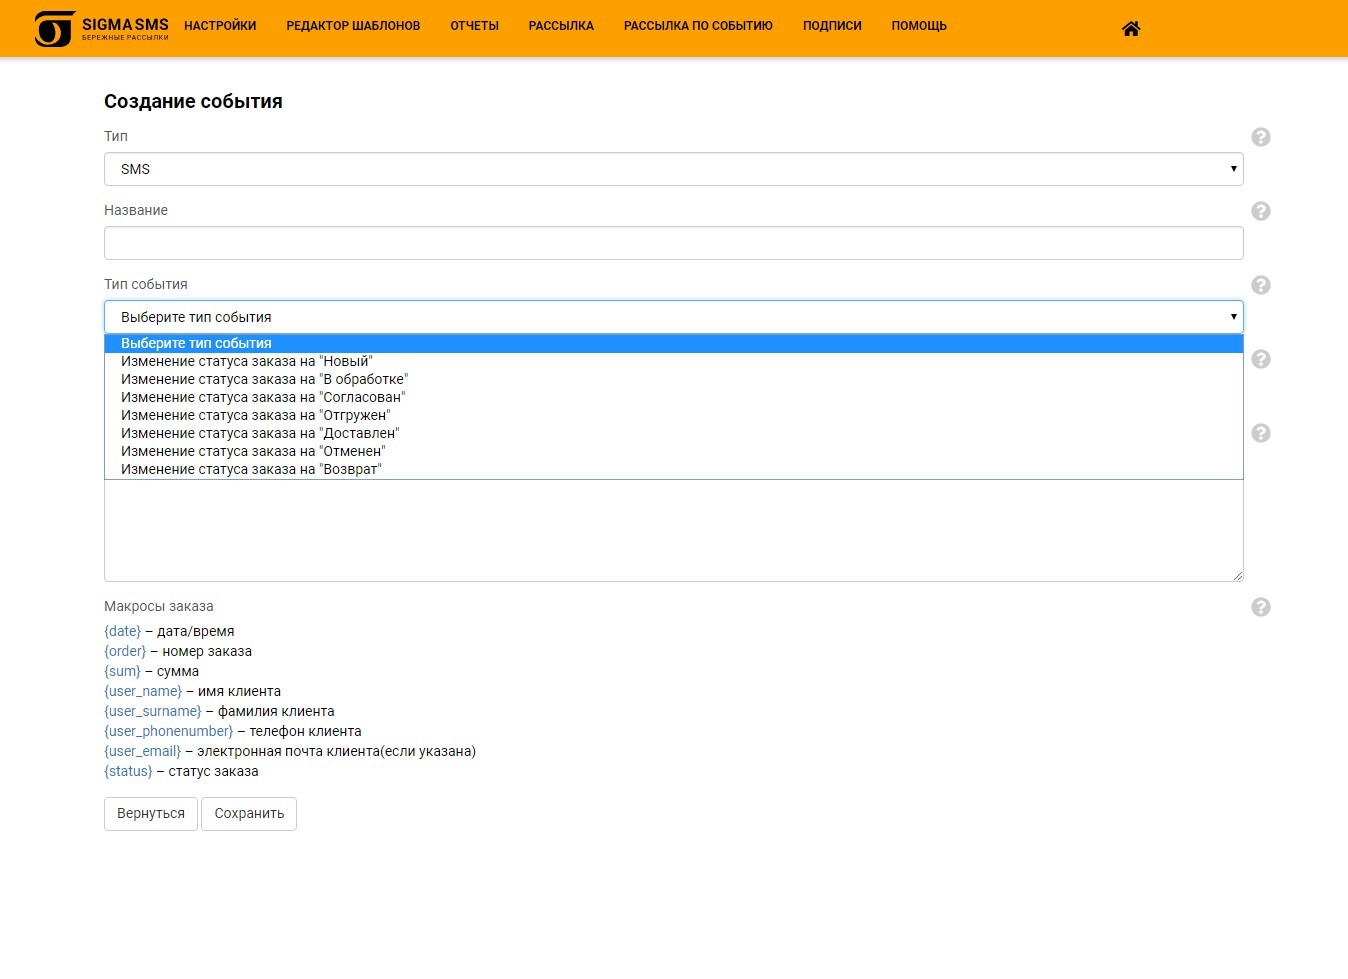Open the Отчеты menu item

click(x=474, y=26)
